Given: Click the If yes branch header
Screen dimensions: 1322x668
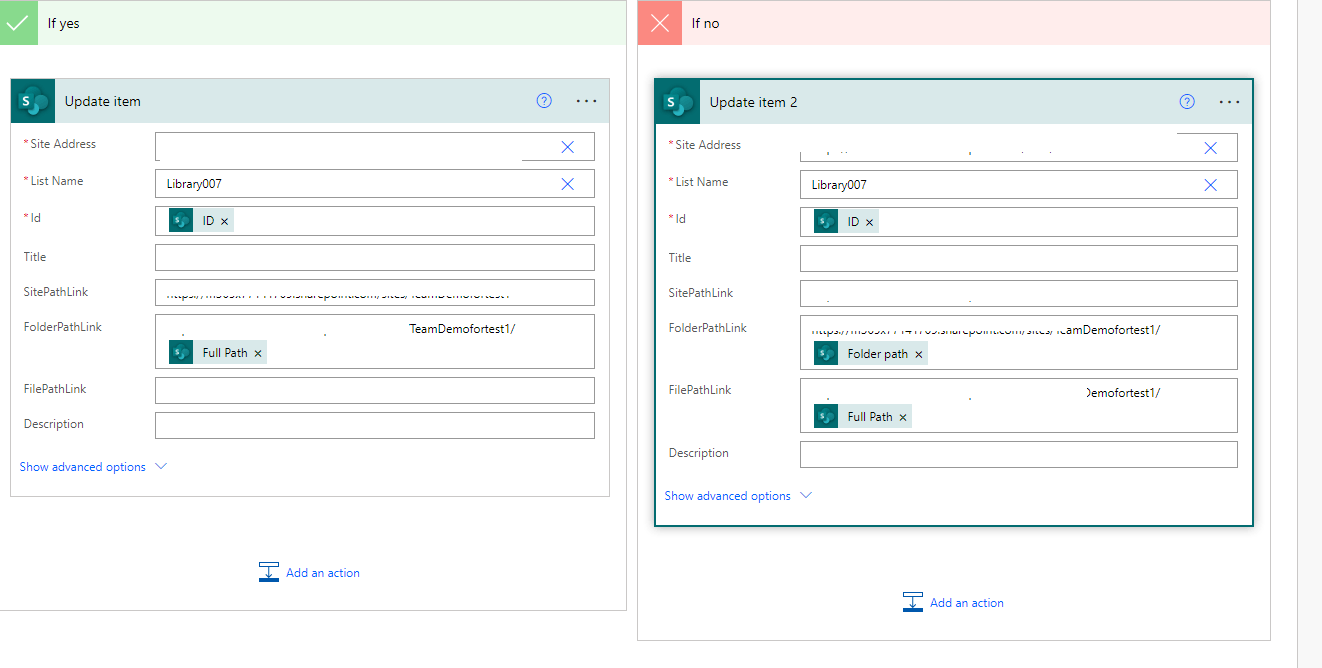Looking at the screenshot, I should 313,23.
